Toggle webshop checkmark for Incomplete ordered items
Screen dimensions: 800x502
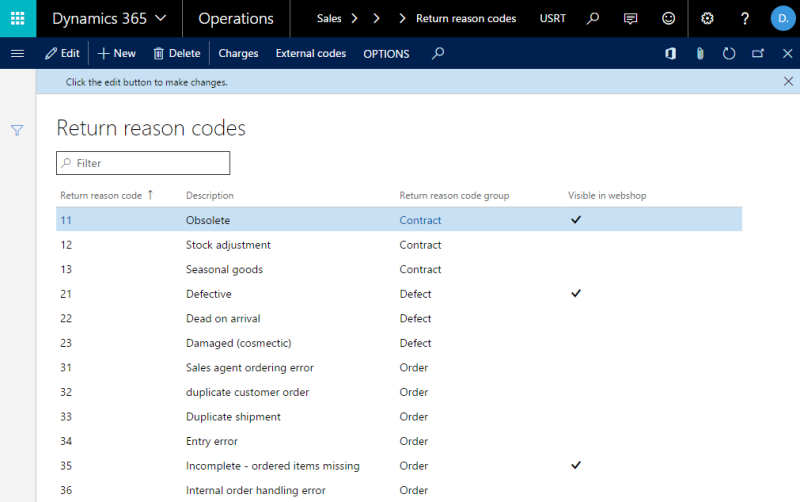coord(576,465)
